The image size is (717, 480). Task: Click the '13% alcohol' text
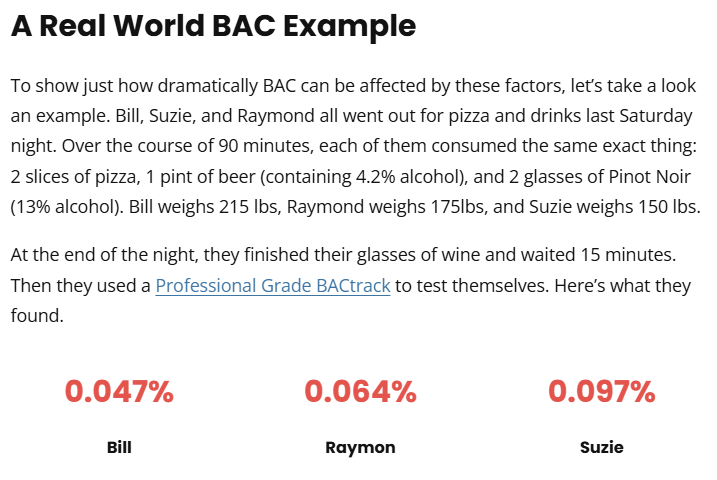pyautogui.click(x=66, y=207)
